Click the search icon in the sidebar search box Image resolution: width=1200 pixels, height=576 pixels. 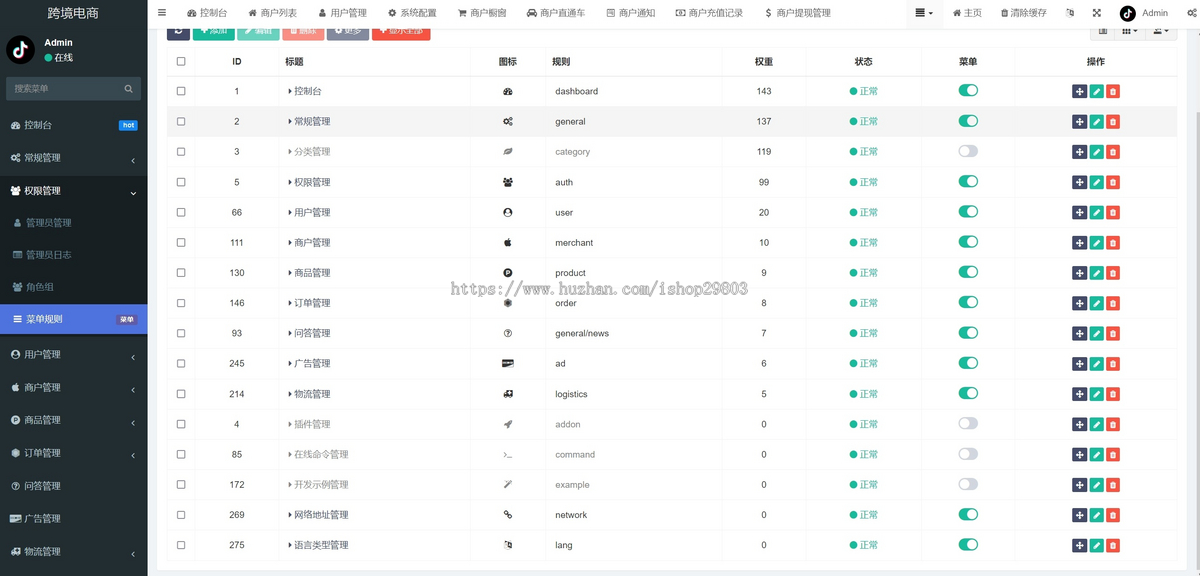[x=128, y=89]
